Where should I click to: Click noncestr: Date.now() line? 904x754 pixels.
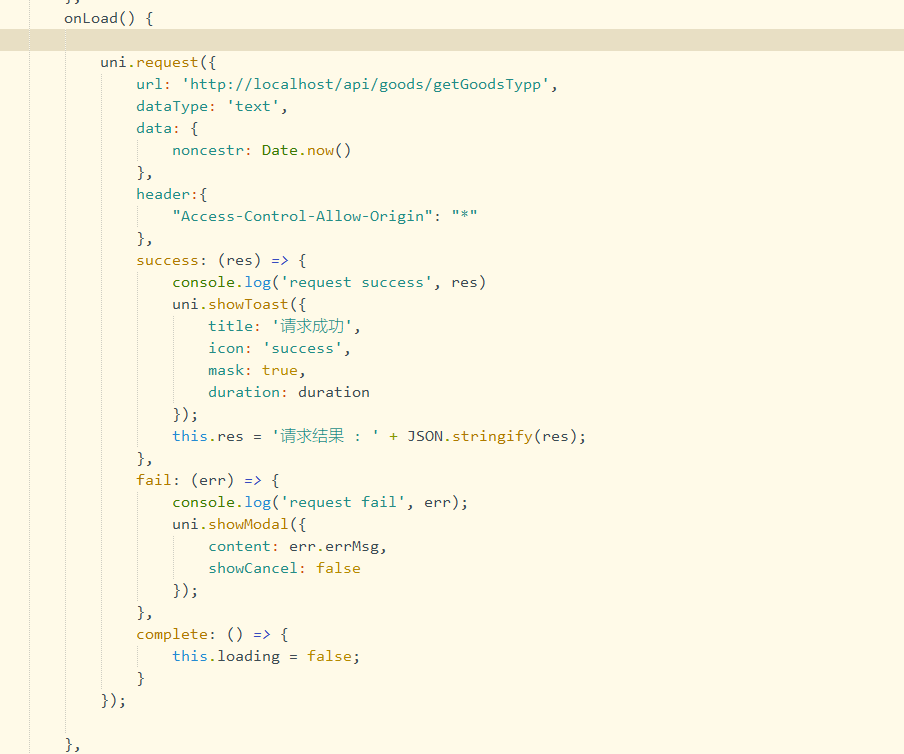pos(261,150)
